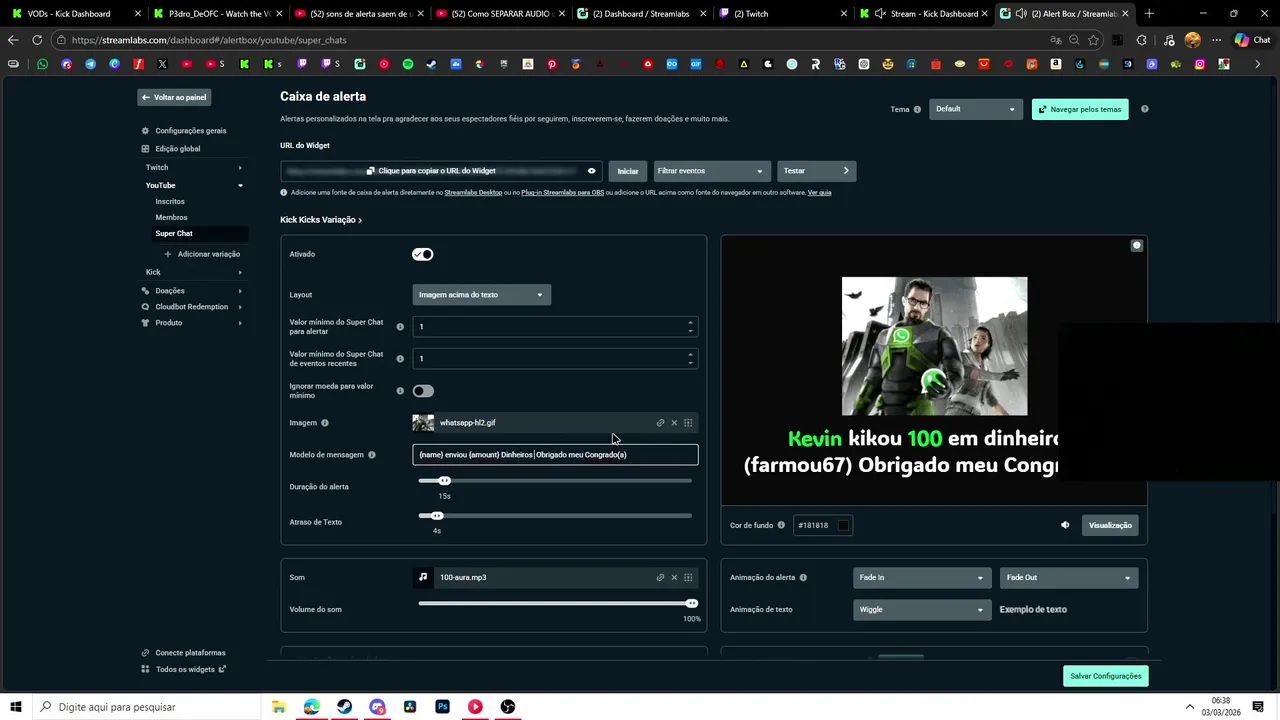Enable Ignorar moeda para valor mínimo switch
The image size is (1280, 720).
423,391
